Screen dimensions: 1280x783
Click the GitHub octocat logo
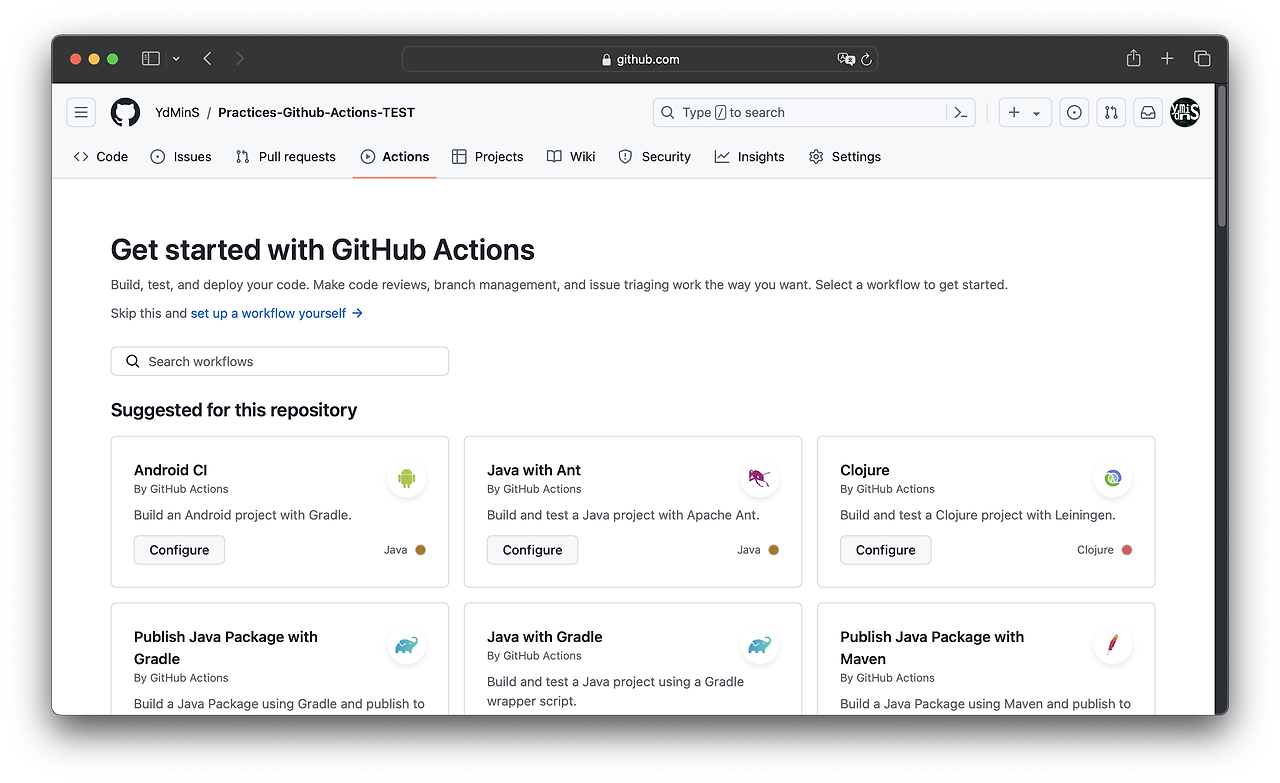(124, 112)
